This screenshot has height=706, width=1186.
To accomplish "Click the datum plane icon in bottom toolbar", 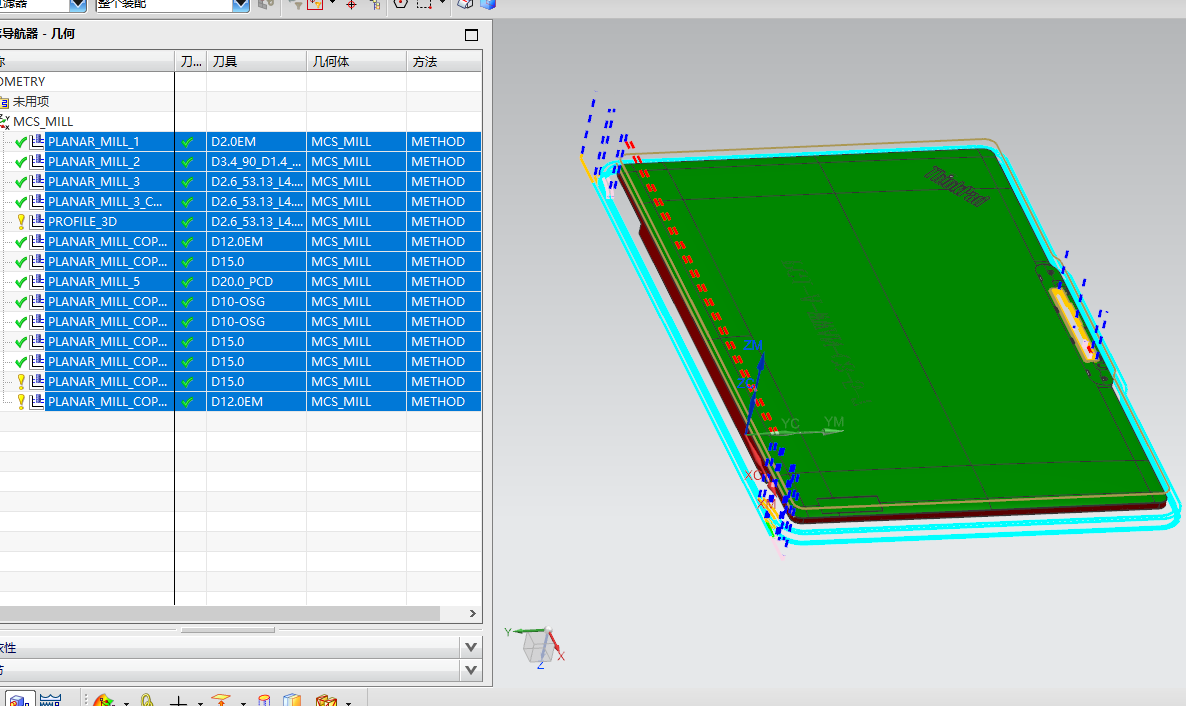I will [221, 700].
